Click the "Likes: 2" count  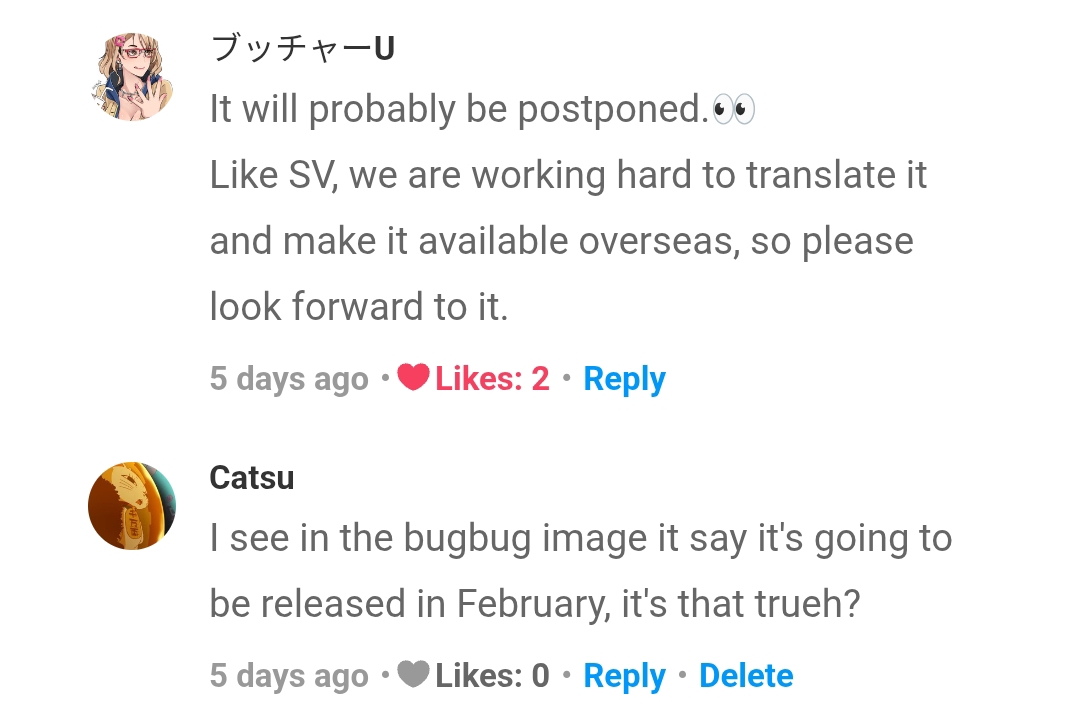[492, 379]
